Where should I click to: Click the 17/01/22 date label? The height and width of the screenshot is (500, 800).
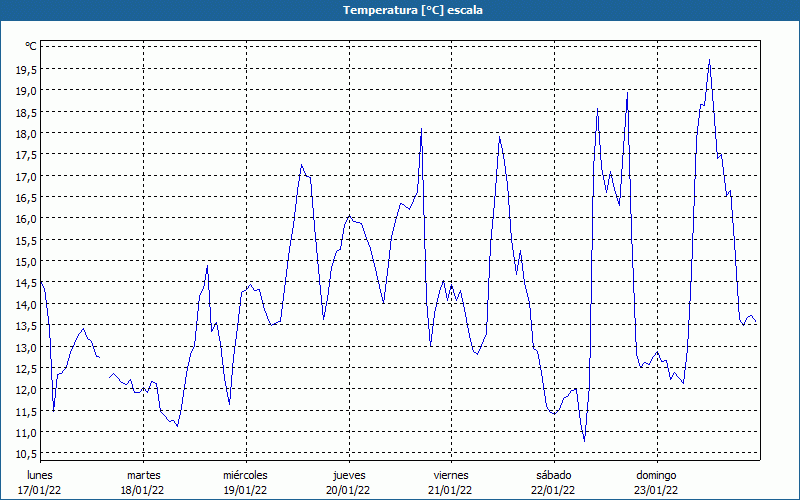click(x=39, y=490)
